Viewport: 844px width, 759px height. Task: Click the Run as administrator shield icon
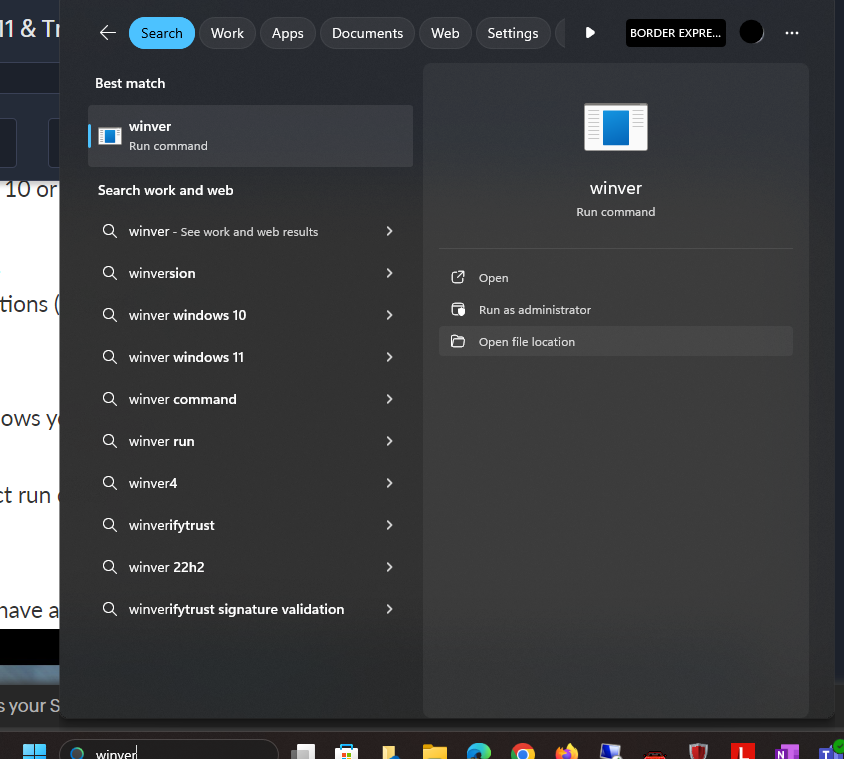458,310
